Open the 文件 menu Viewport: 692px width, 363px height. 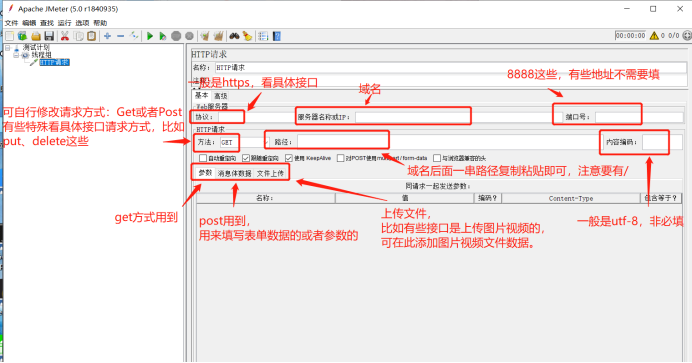pyautogui.click(x=11, y=23)
